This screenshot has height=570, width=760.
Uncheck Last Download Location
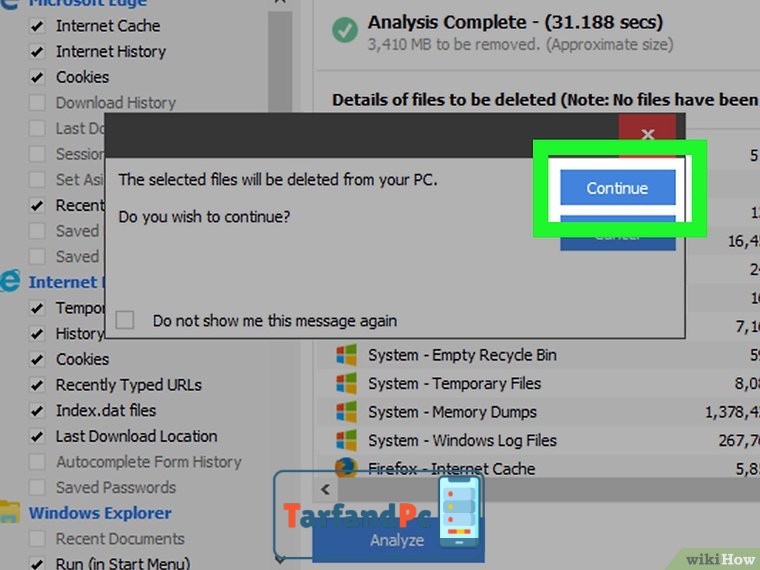click(x=37, y=436)
